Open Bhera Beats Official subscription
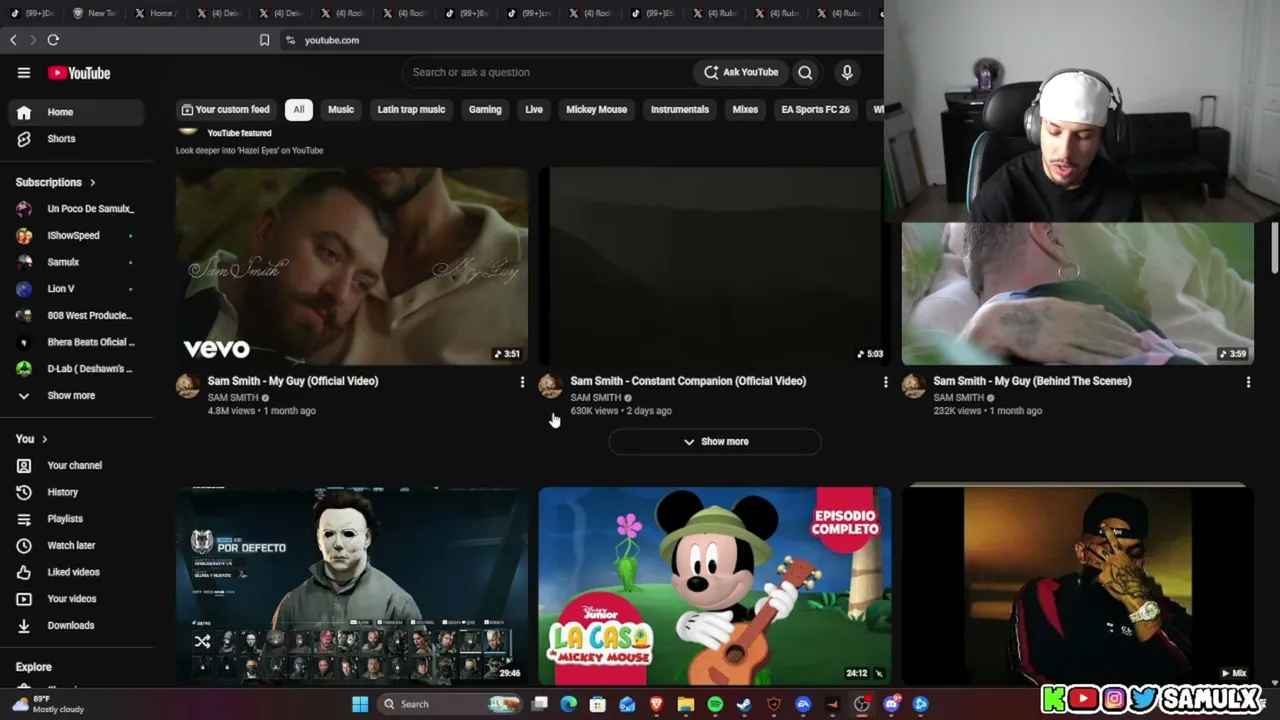The height and width of the screenshot is (720, 1280). [76, 342]
